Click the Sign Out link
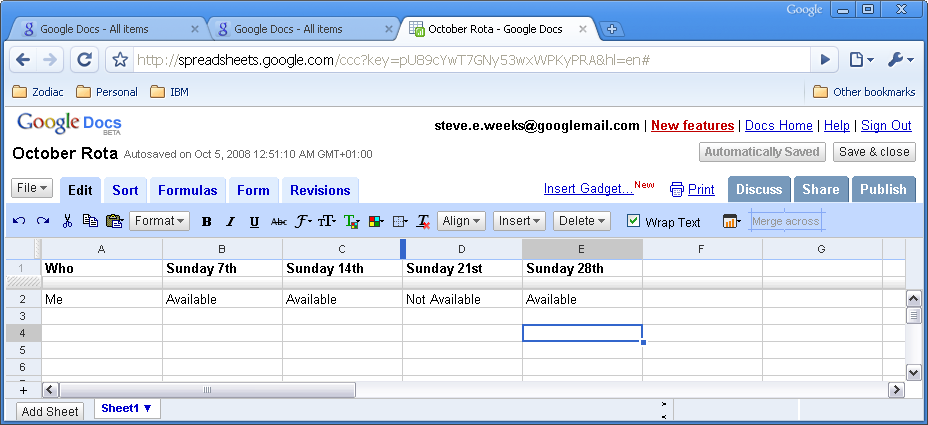Viewport: 928px width, 425px height. coord(887,125)
